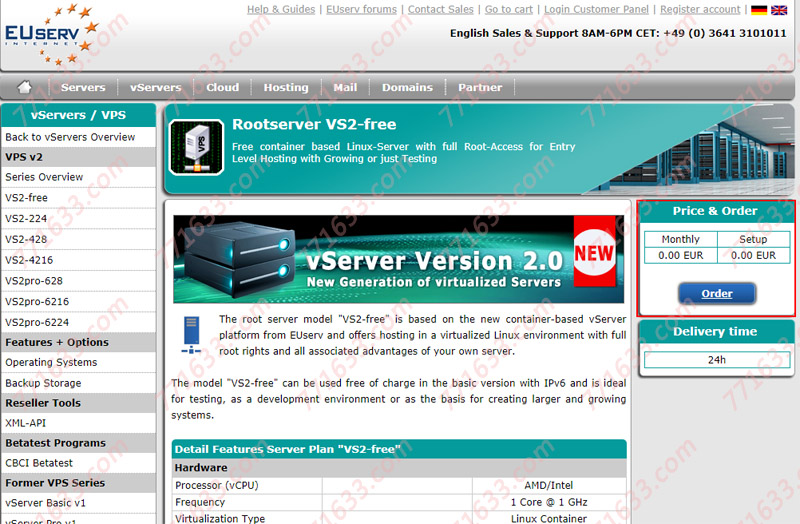
Task: Click the home icon in navigation bar
Action: [x=24, y=87]
